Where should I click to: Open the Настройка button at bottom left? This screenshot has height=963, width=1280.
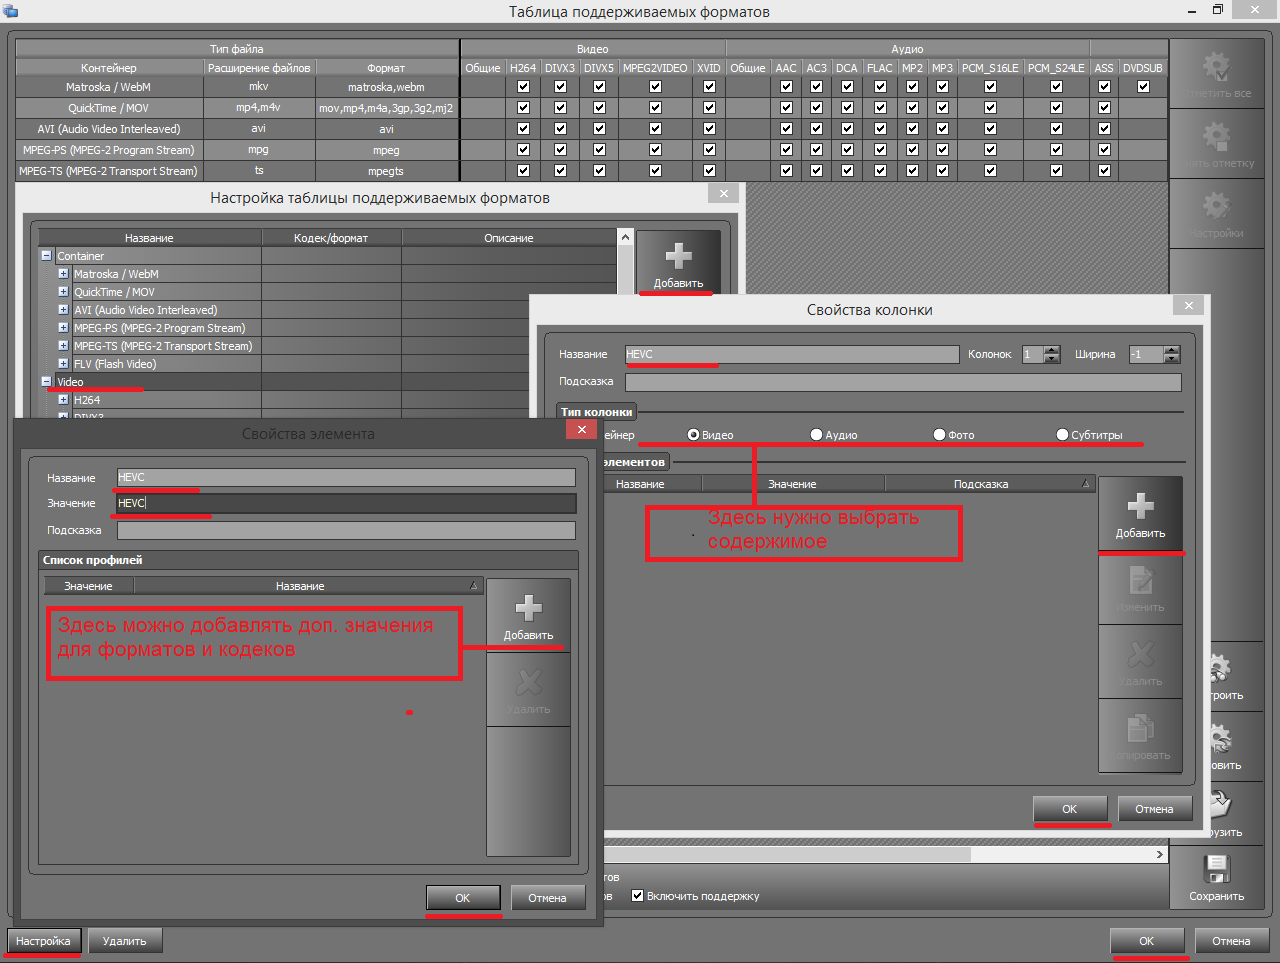[x=43, y=941]
